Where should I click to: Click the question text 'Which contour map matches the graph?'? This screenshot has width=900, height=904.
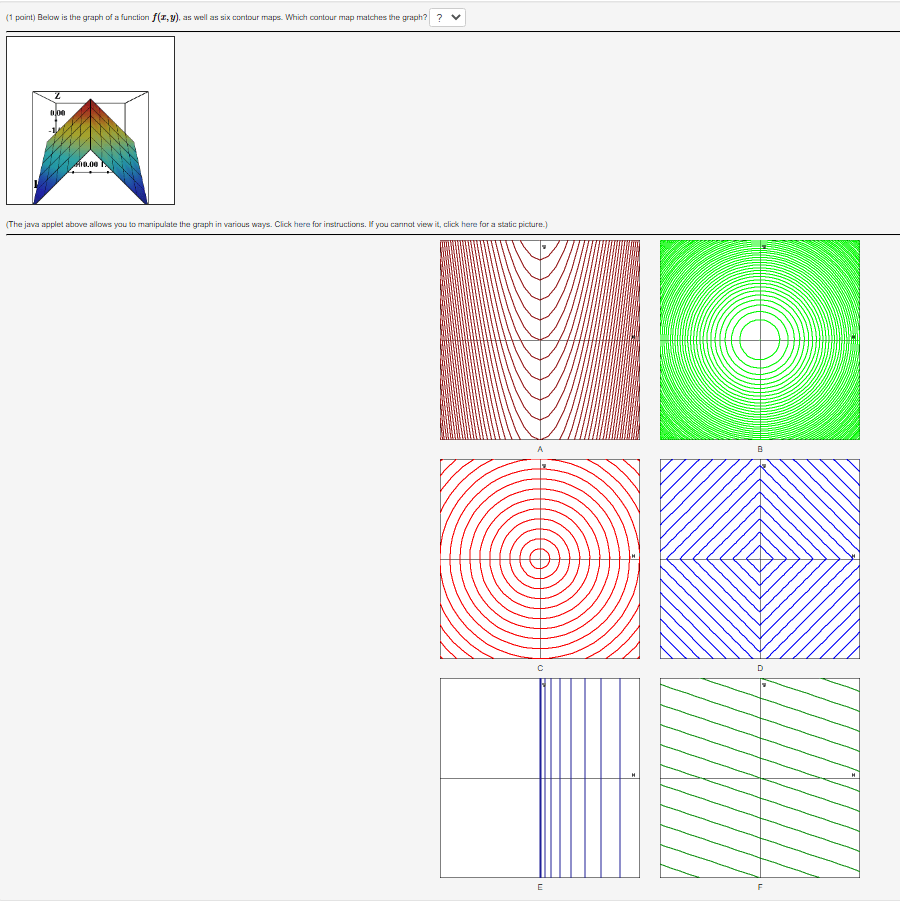(x=356, y=17)
